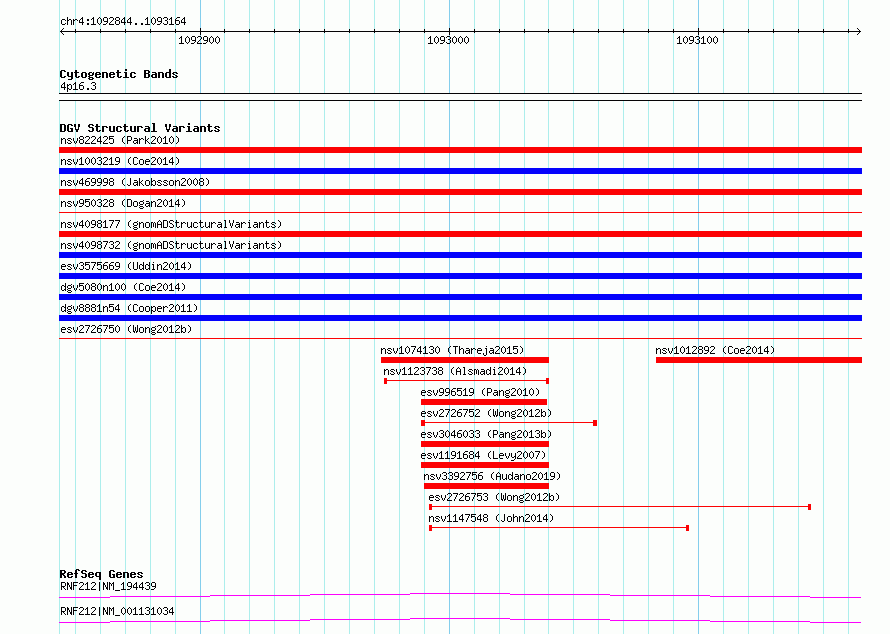Open the nsv1074130 (Thareja2015) variant label

point(452,350)
